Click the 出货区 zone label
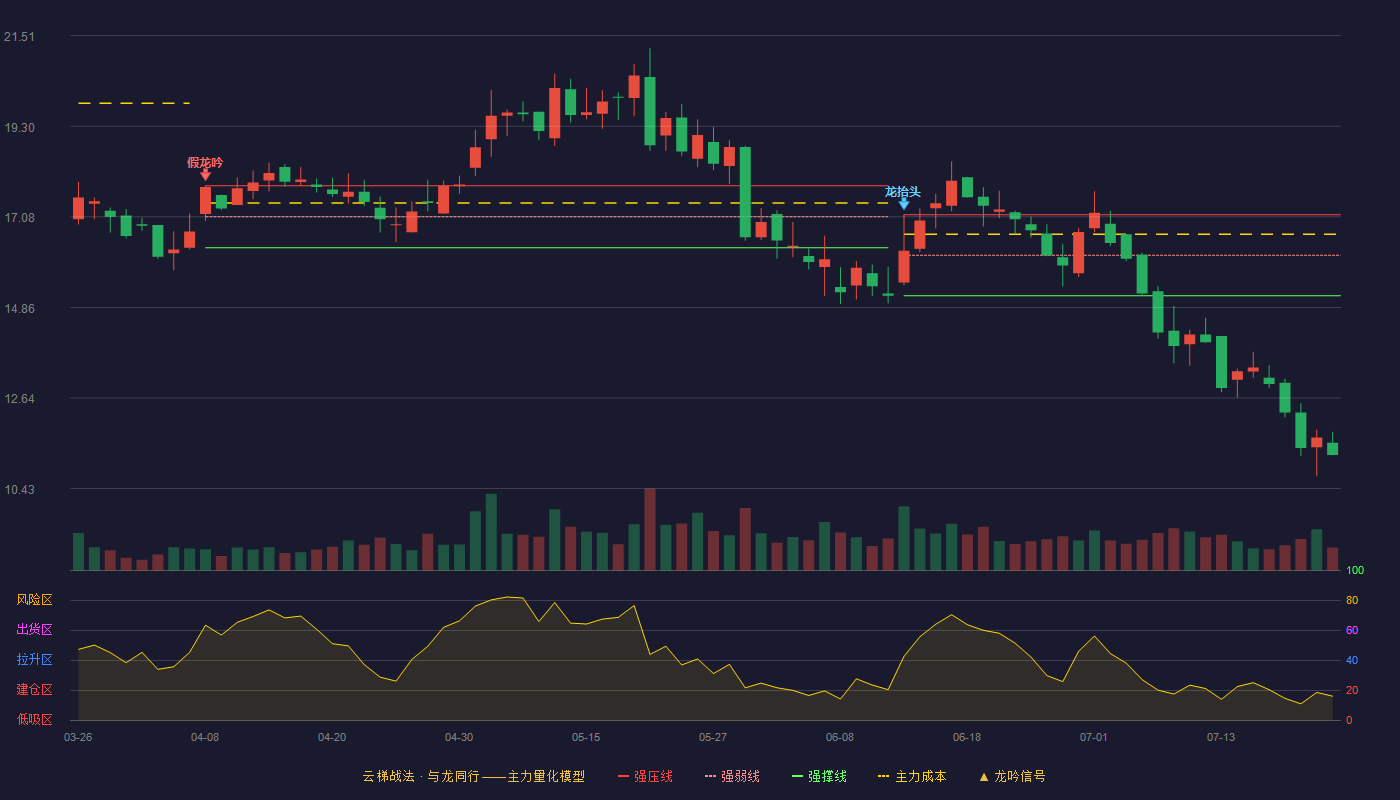1400x800 pixels. point(34,630)
